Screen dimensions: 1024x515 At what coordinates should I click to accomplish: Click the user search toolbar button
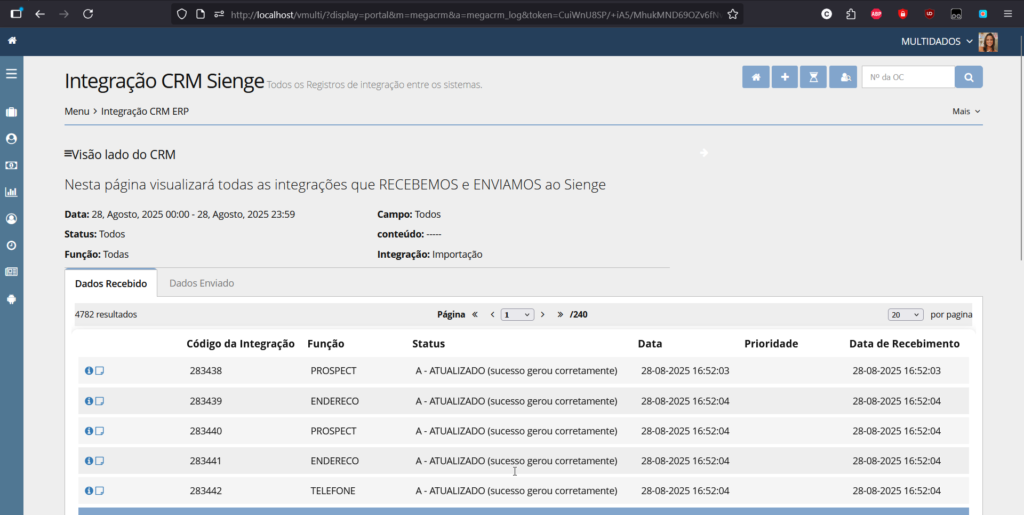(x=843, y=77)
